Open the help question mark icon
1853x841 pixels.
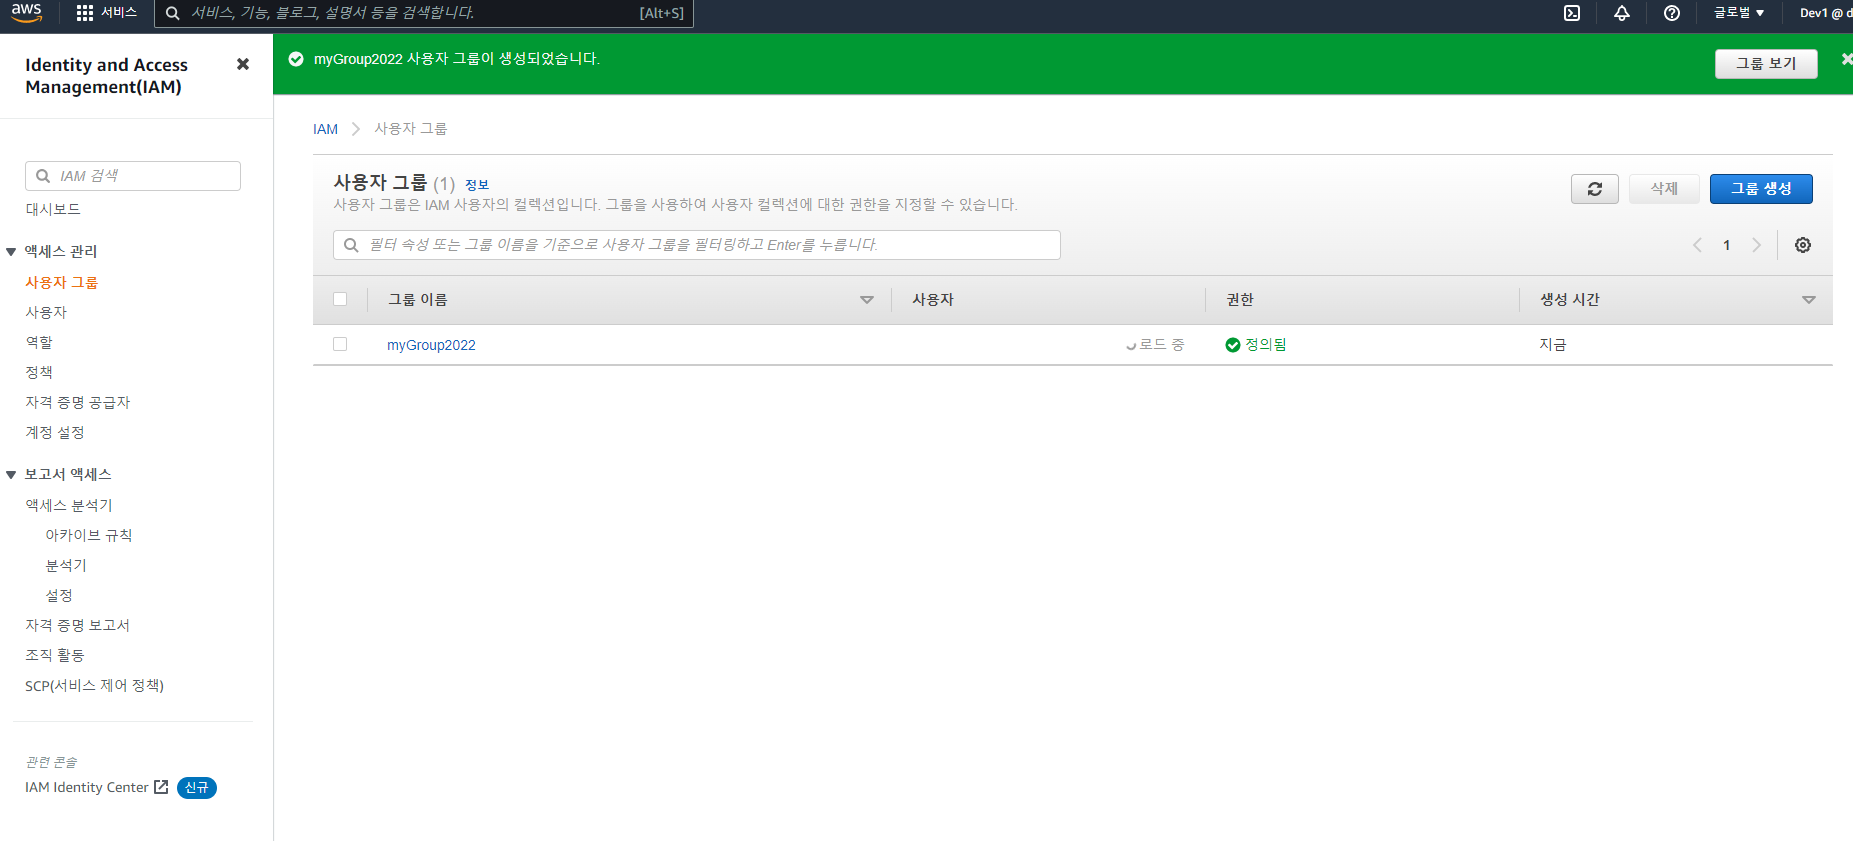(1672, 13)
